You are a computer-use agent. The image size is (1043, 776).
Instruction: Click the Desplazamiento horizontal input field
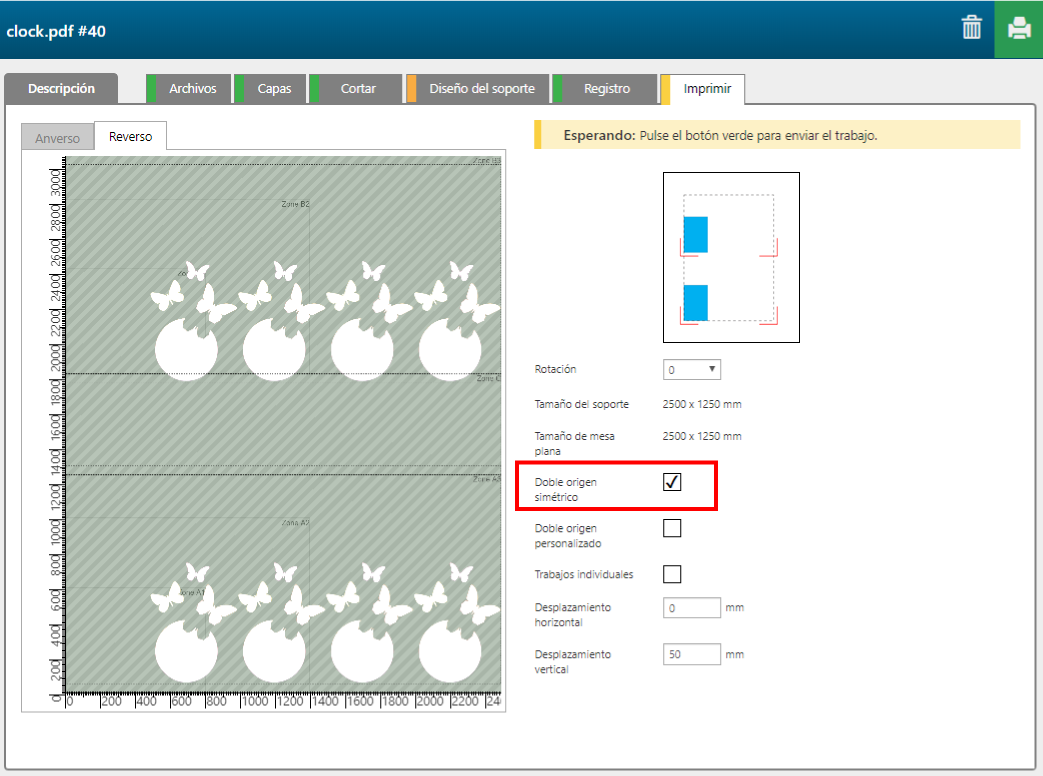(691, 608)
